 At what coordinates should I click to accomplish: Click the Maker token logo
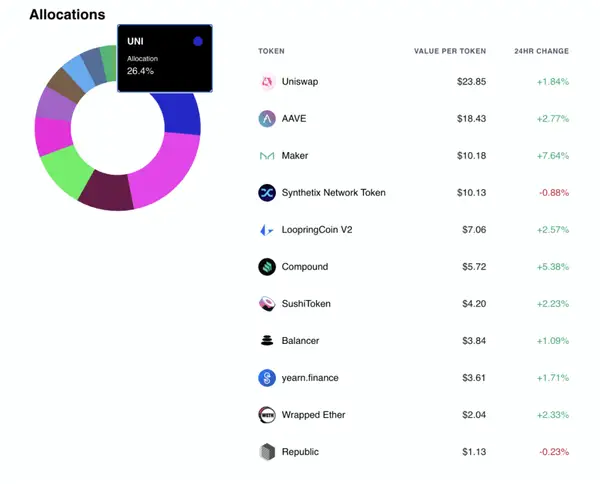[x=267, y=156]
